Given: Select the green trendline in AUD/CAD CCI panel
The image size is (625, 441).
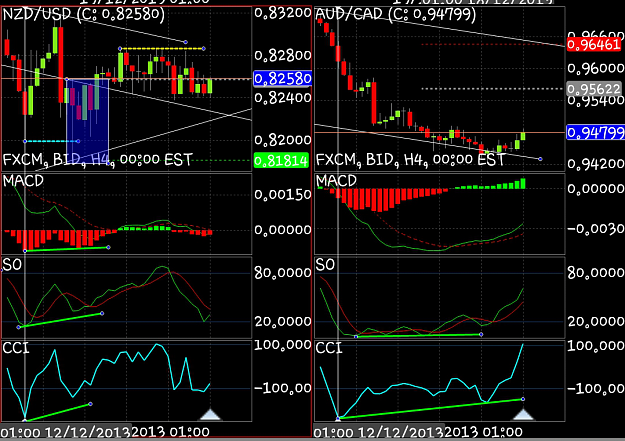Looking at the screenshot, I should (430, 408).
